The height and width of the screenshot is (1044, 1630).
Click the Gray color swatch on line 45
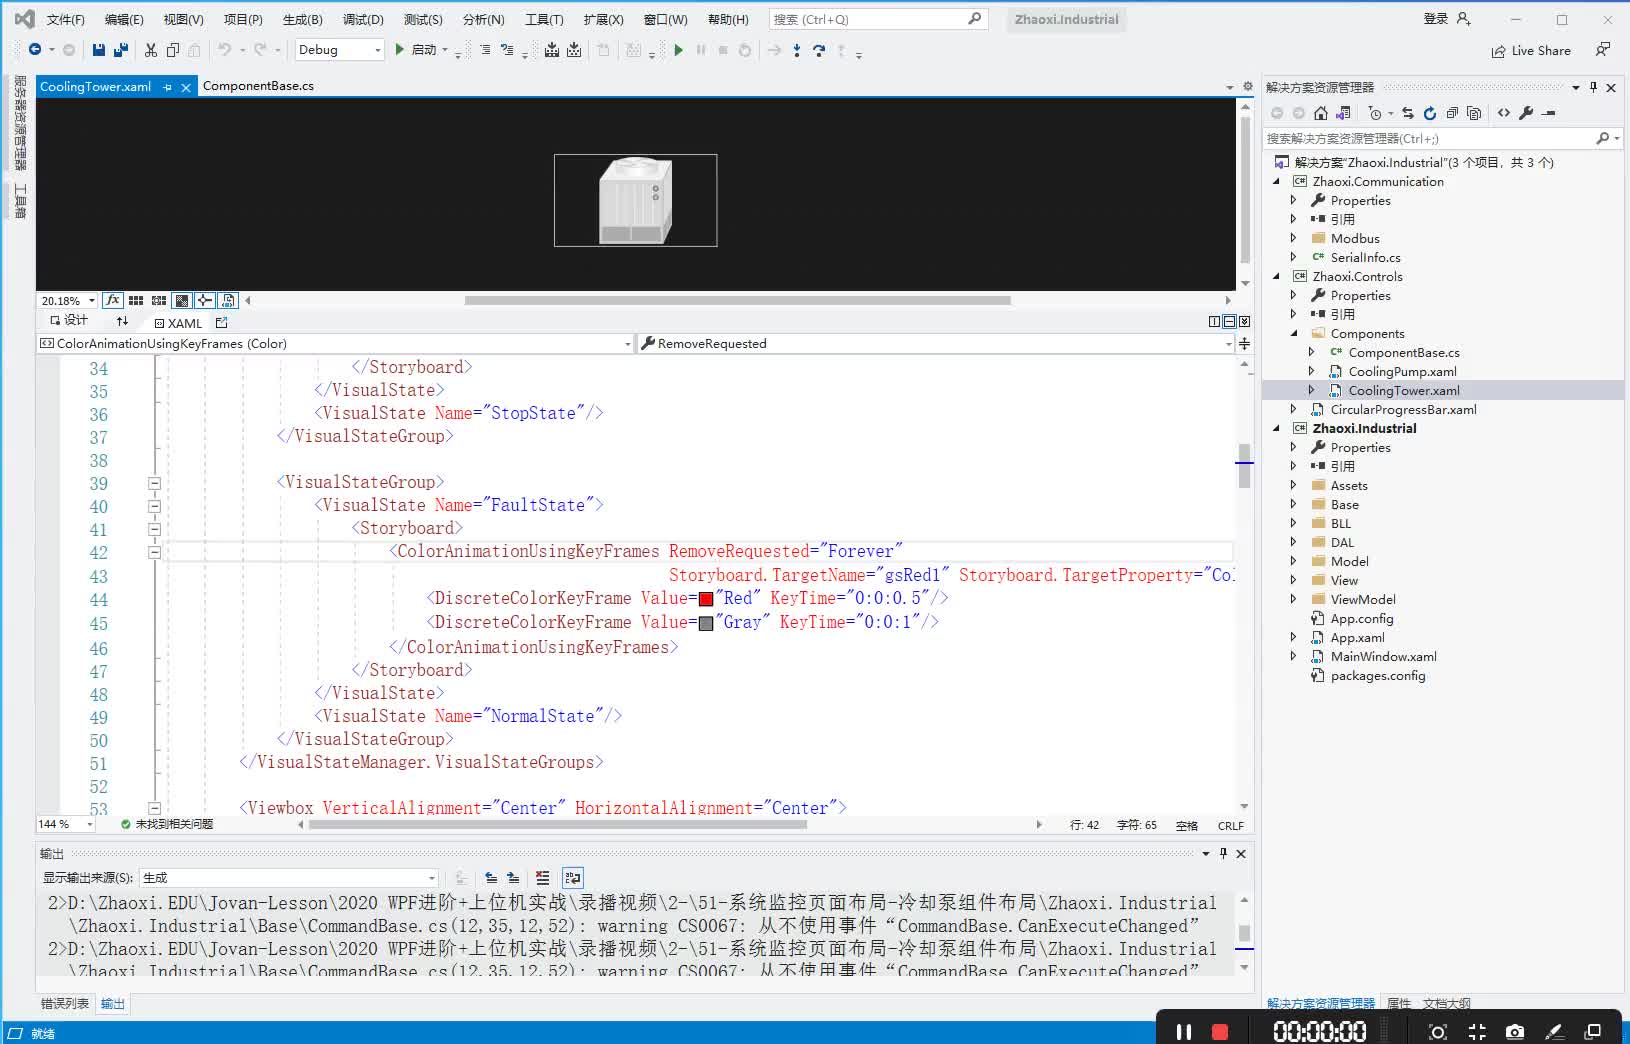[706, 623]
